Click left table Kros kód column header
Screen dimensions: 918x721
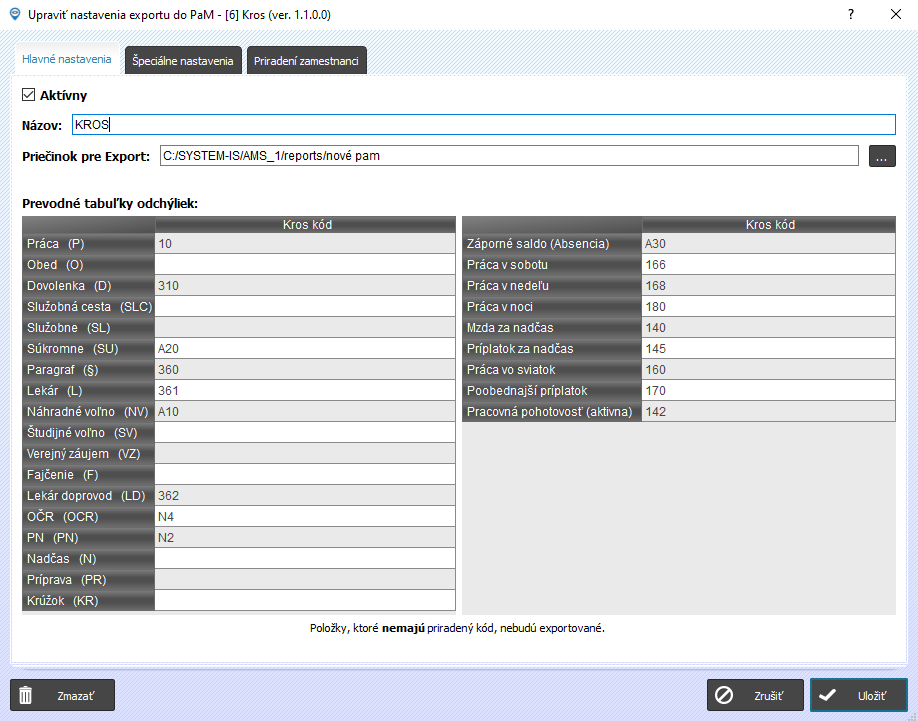click(x=305, y=225)
